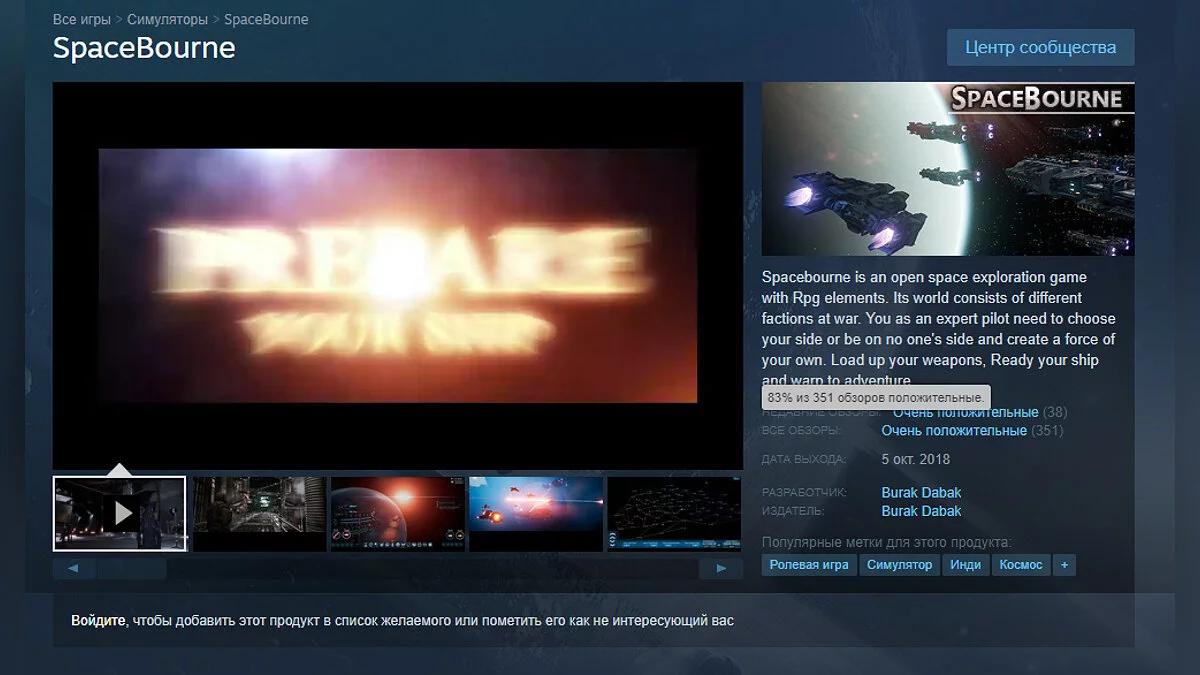
Task: Open recent reviews 'Очень положительные' (38) link
Action: coord(965,412)
